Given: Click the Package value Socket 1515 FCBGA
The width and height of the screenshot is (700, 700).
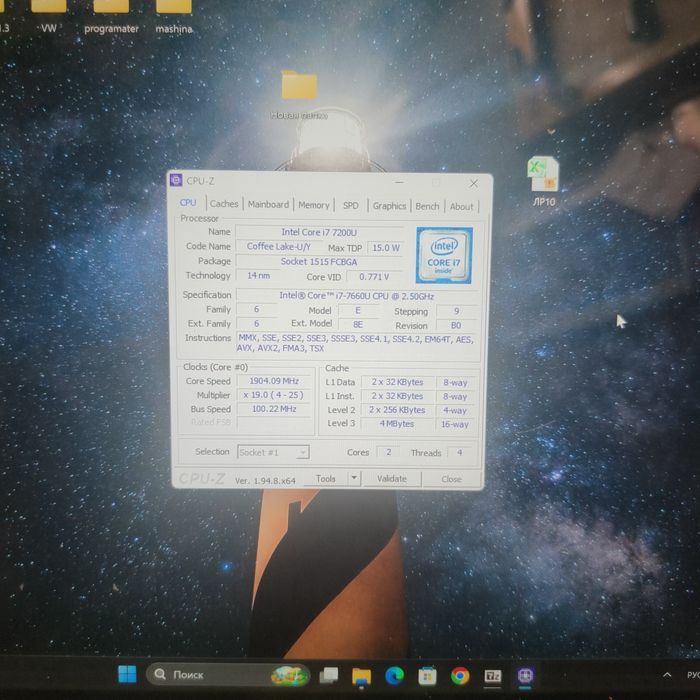Looking at the screenshot, I should 319,262.
